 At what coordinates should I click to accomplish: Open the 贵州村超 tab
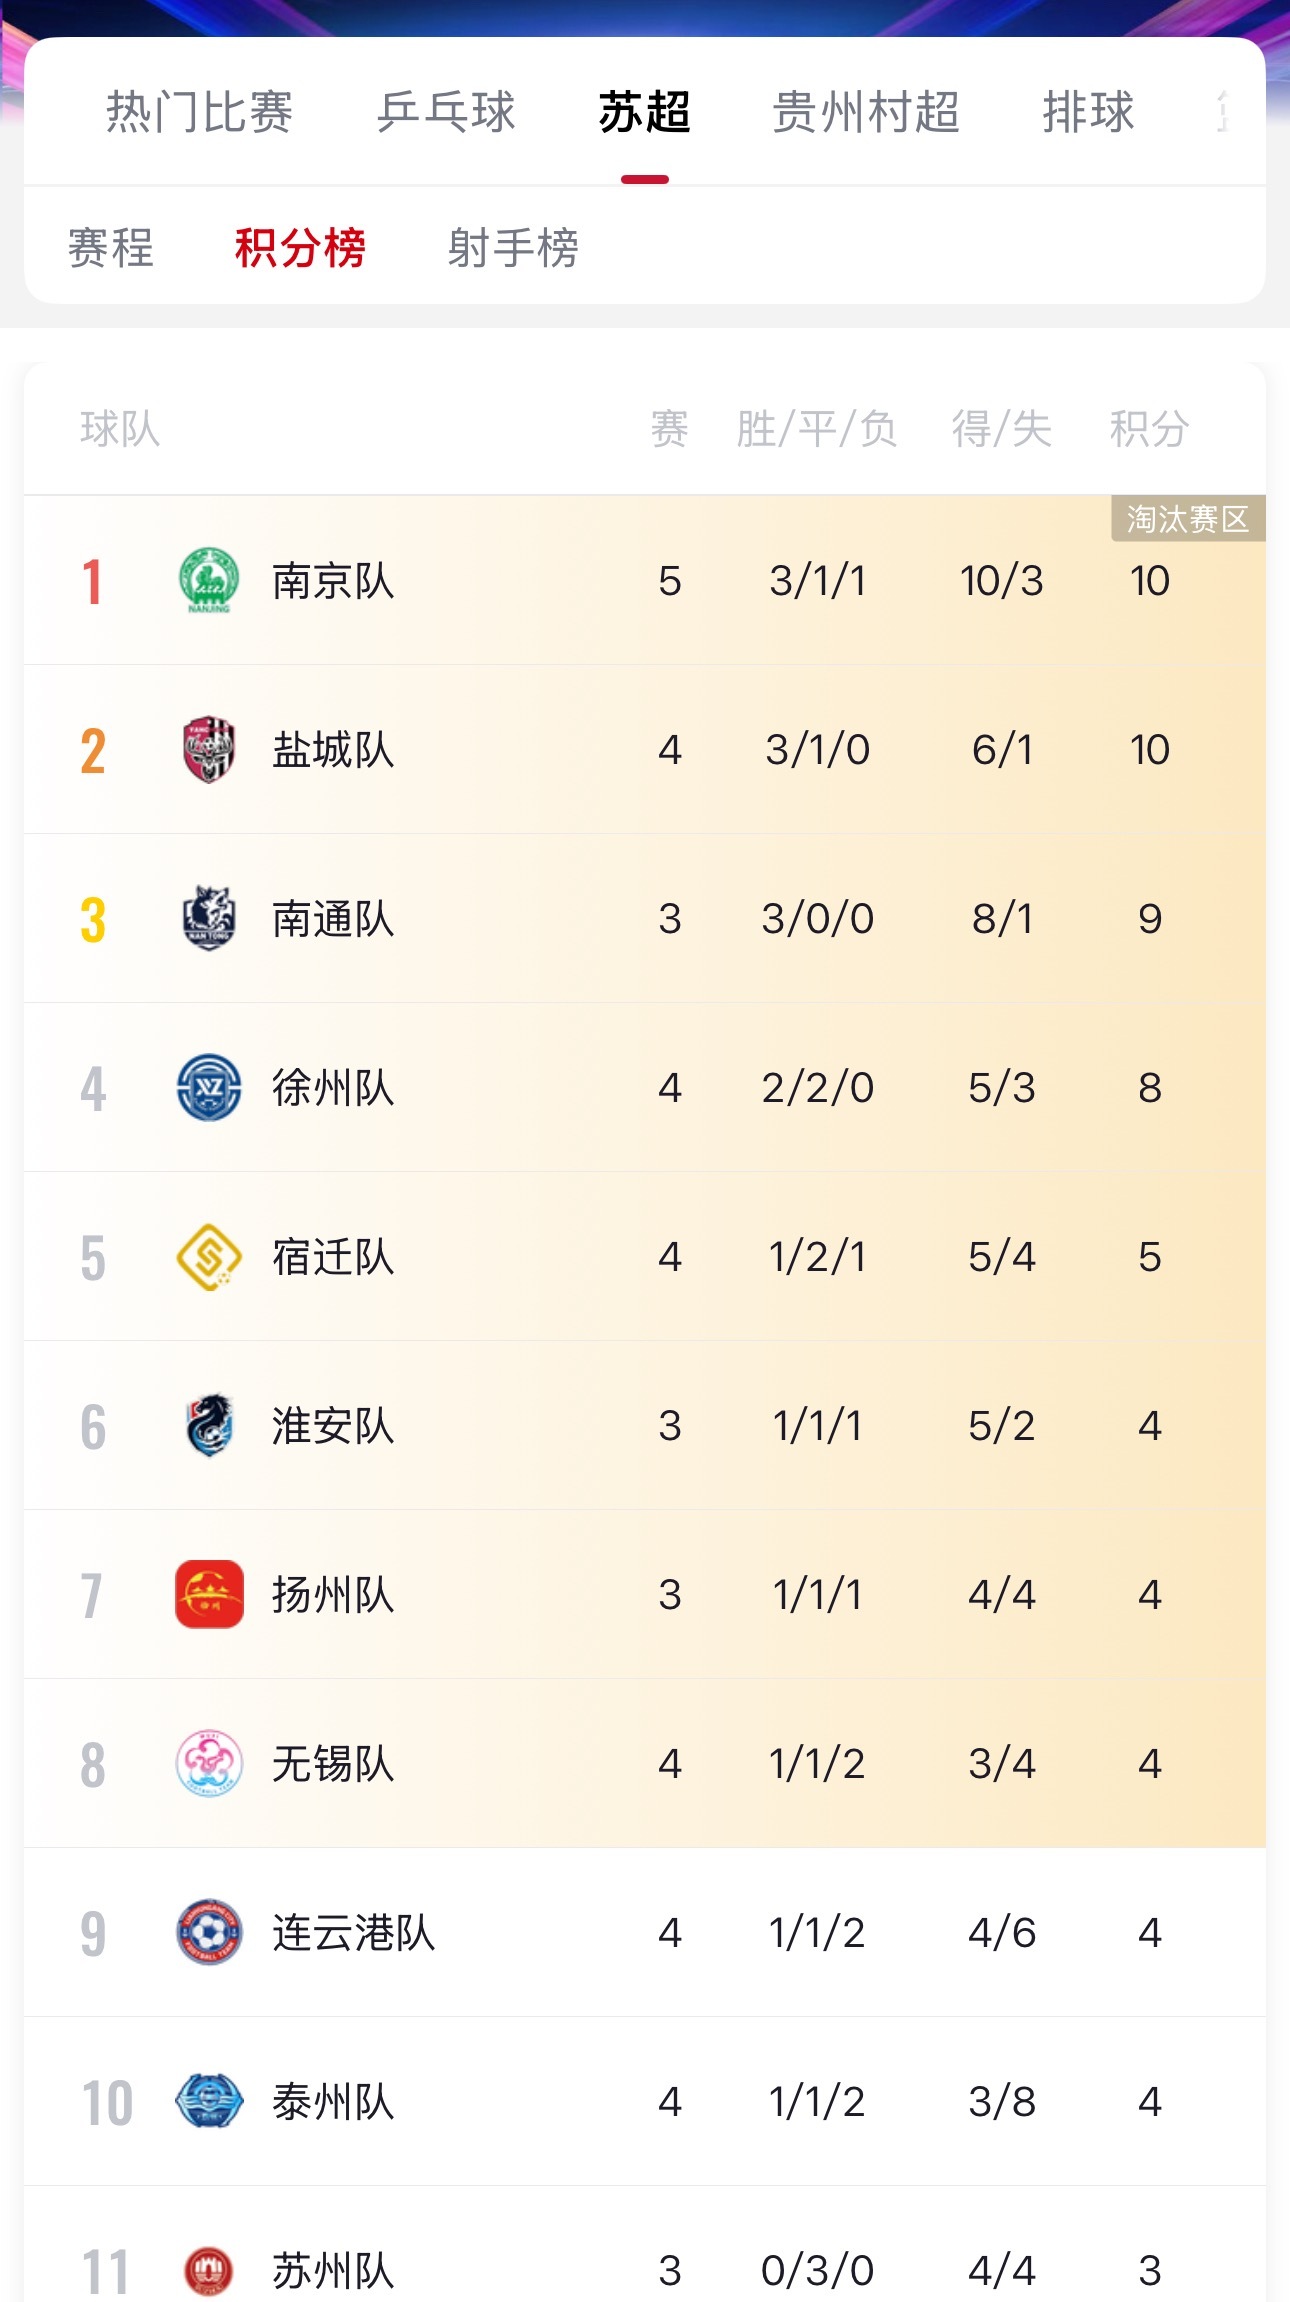pyautogui.click(x=866, y=111)
